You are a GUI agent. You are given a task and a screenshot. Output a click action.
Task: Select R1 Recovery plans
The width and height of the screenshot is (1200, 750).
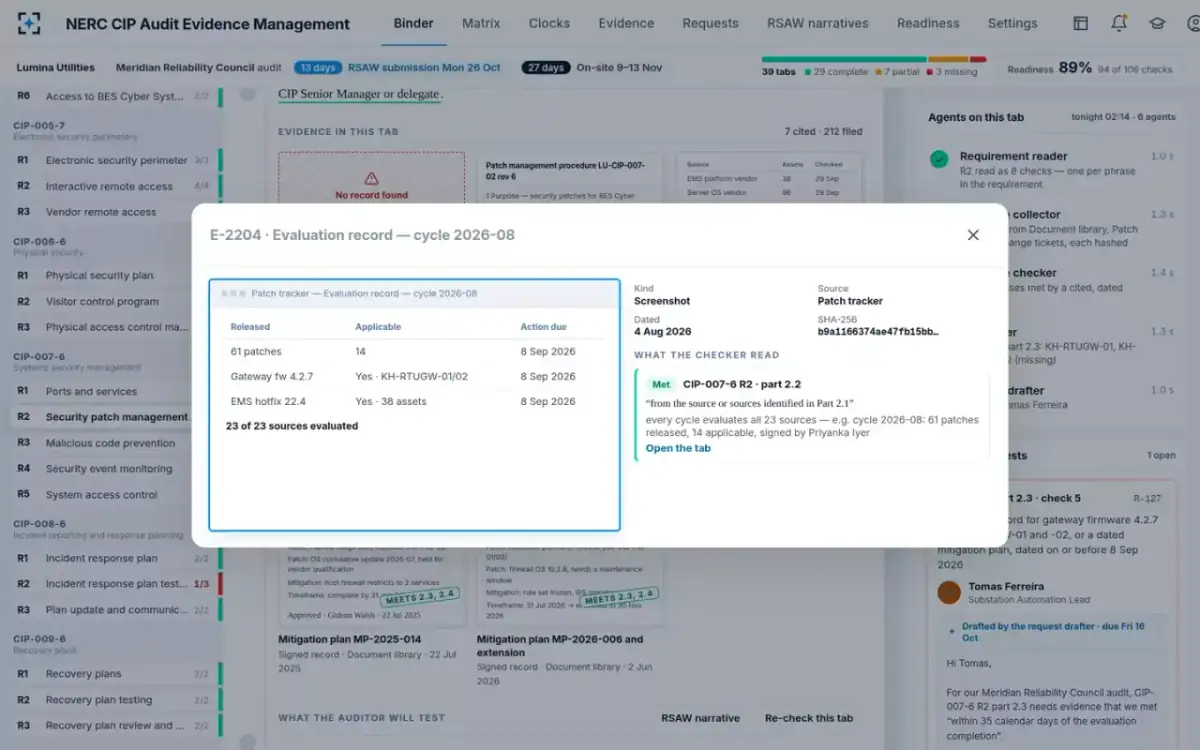(114, 674)
